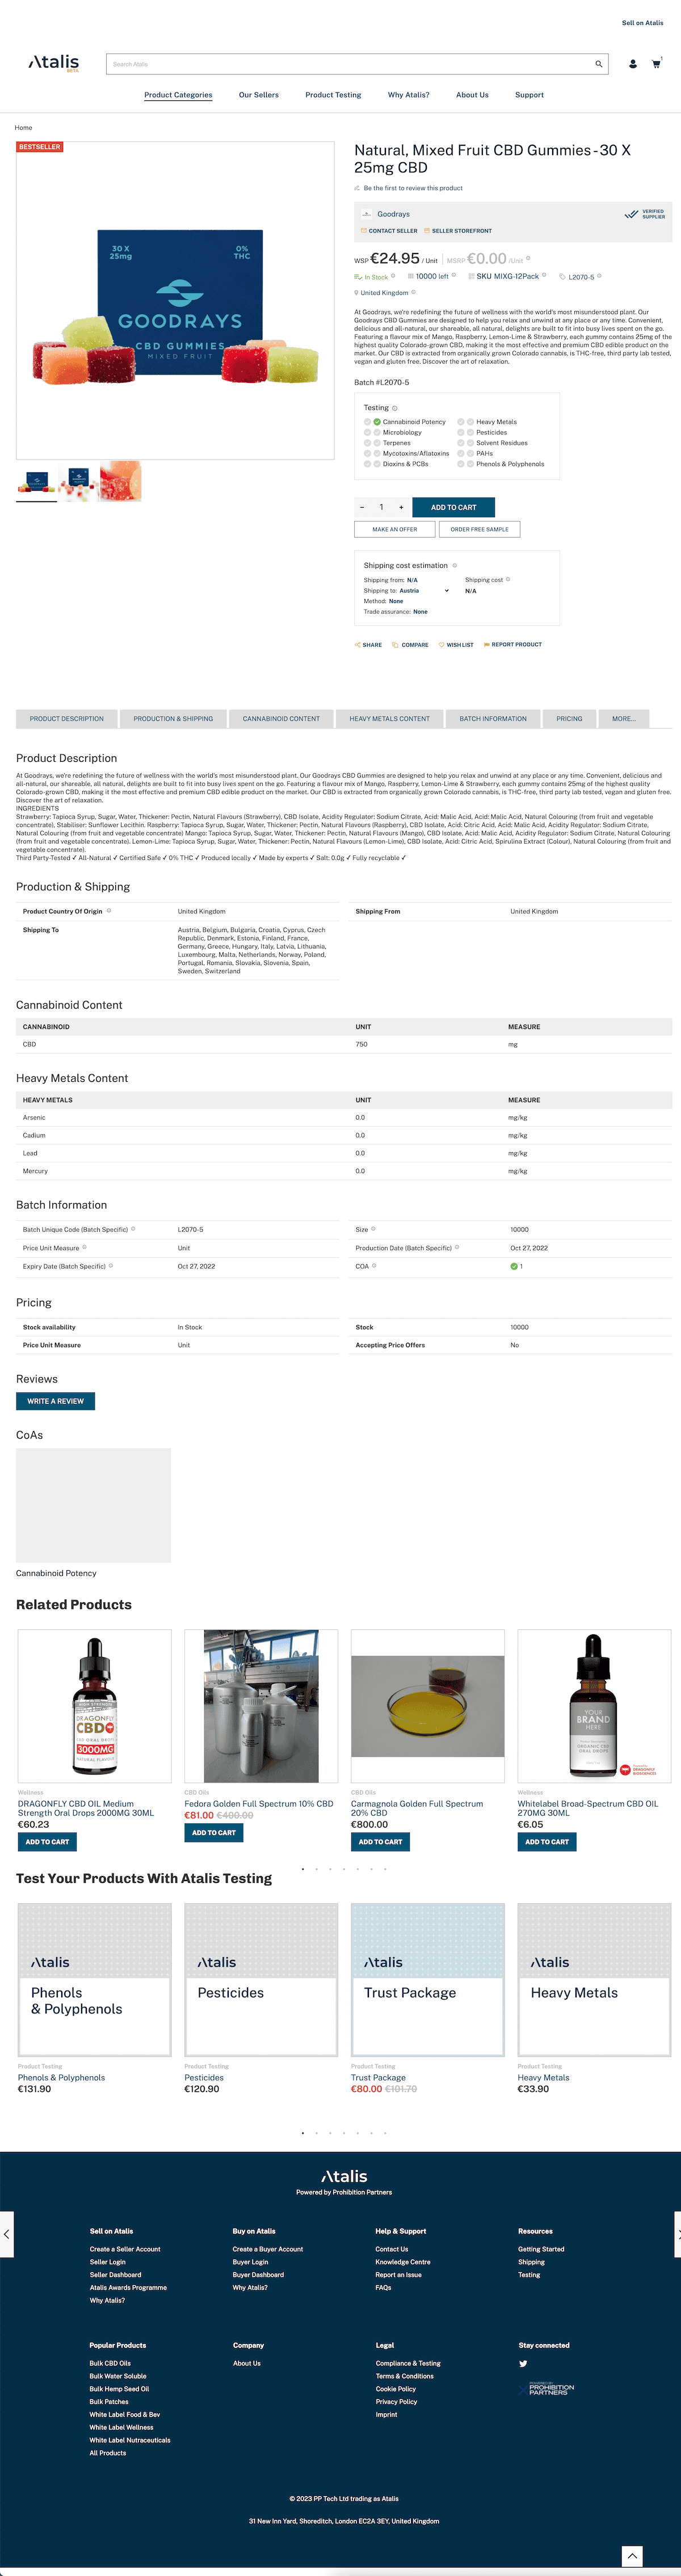Screen dimensions: 681x2576
Task: Open the Shipping to Austria dropdown
Action: pos(425,591)
